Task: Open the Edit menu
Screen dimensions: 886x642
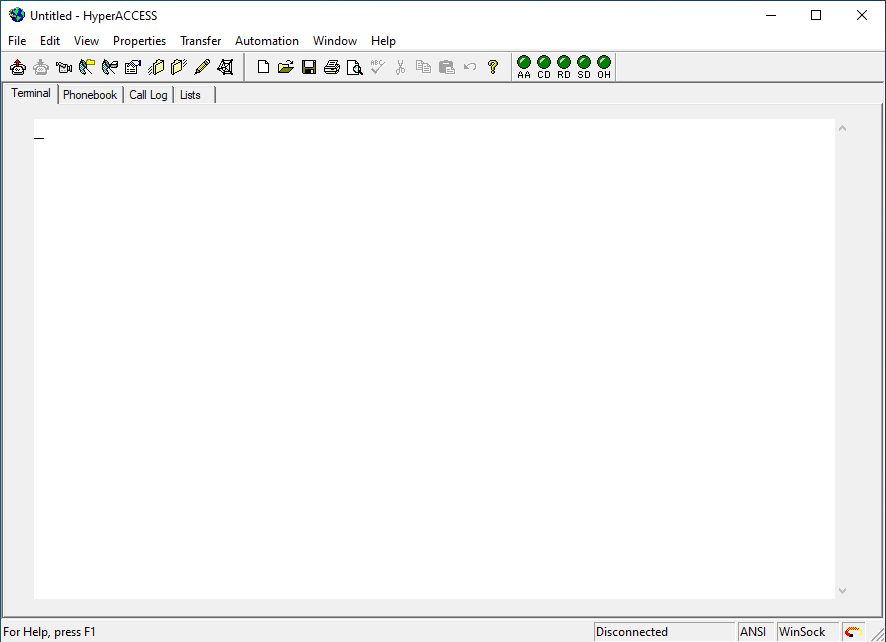Action: click(50, 41)
